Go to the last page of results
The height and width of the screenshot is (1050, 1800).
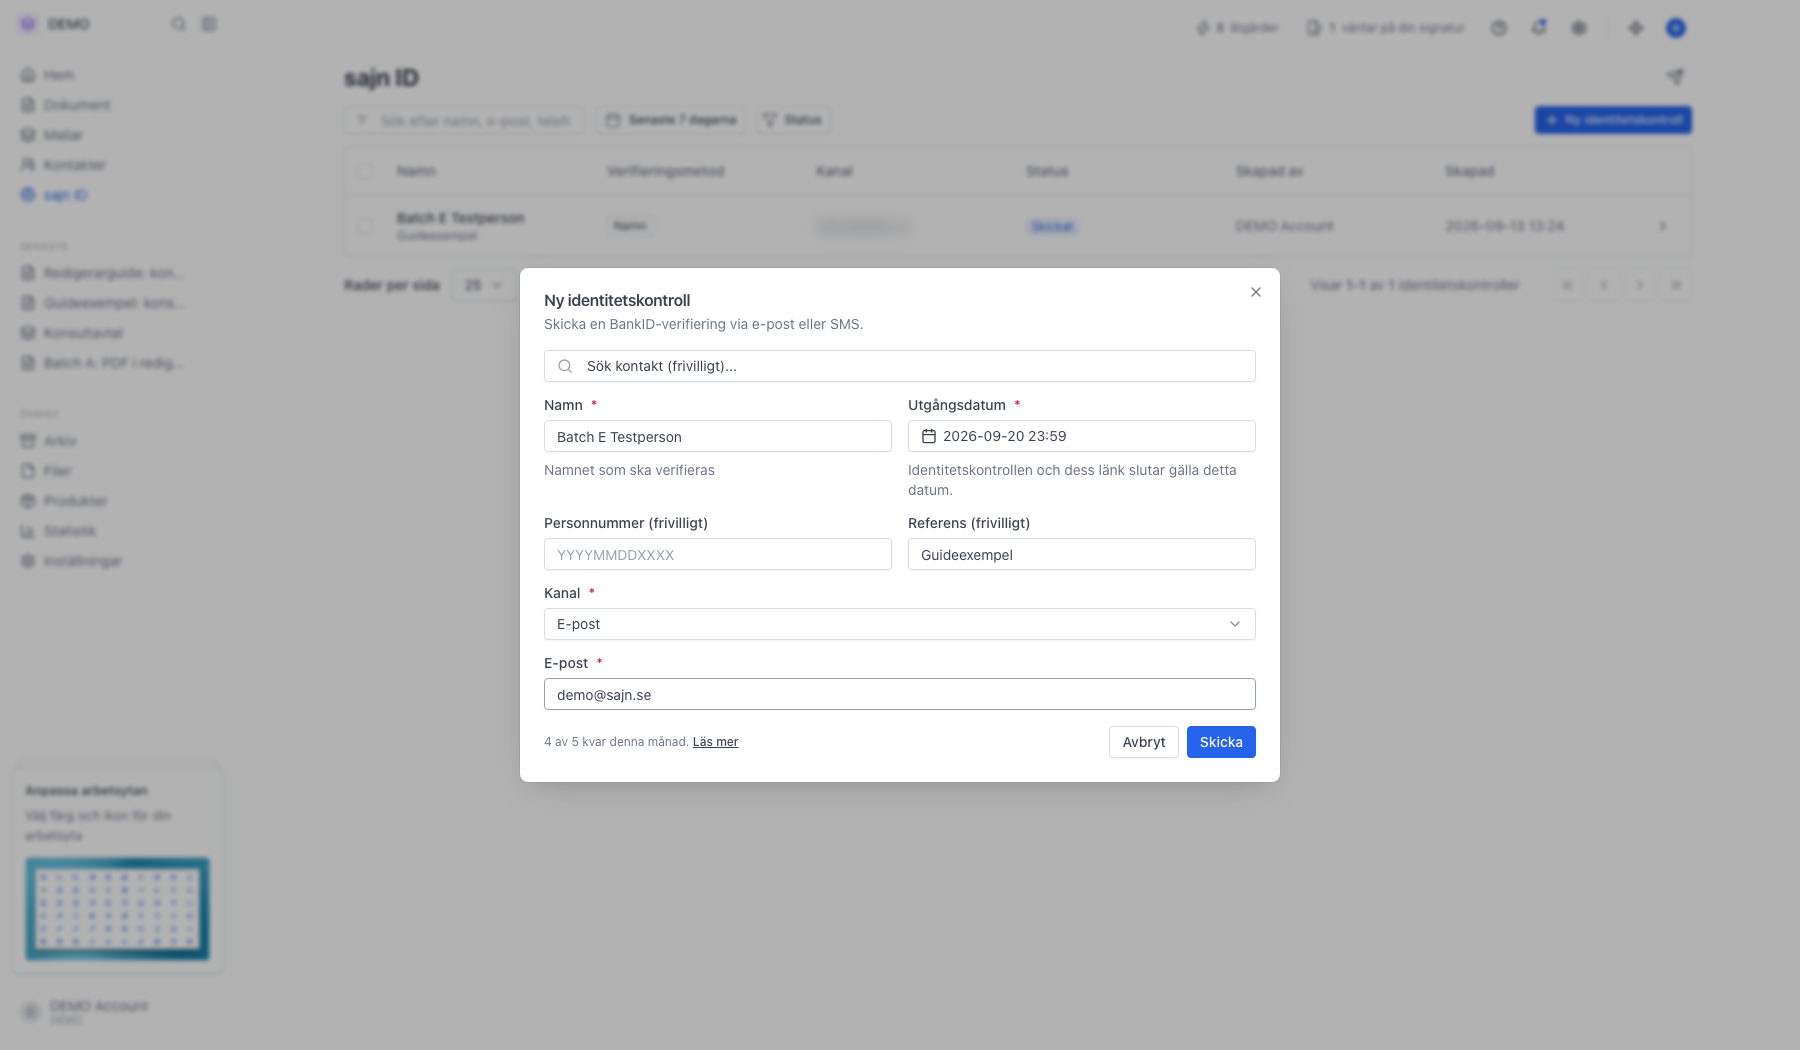coord(1676,285)
